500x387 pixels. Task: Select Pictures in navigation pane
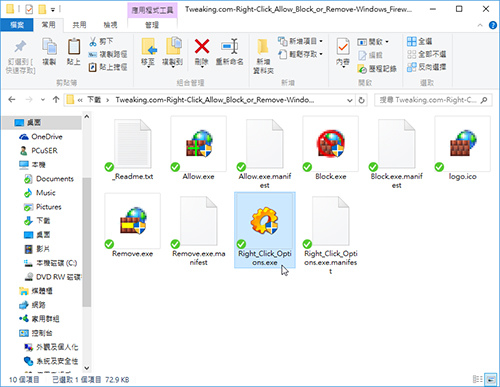click(42, 207)
